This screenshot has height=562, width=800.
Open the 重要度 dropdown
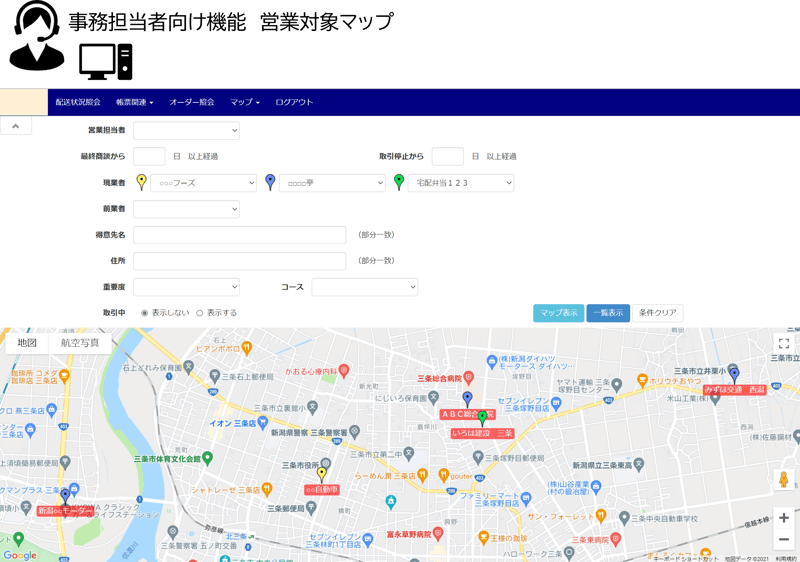pyautogui.click(x=186, y=287)
